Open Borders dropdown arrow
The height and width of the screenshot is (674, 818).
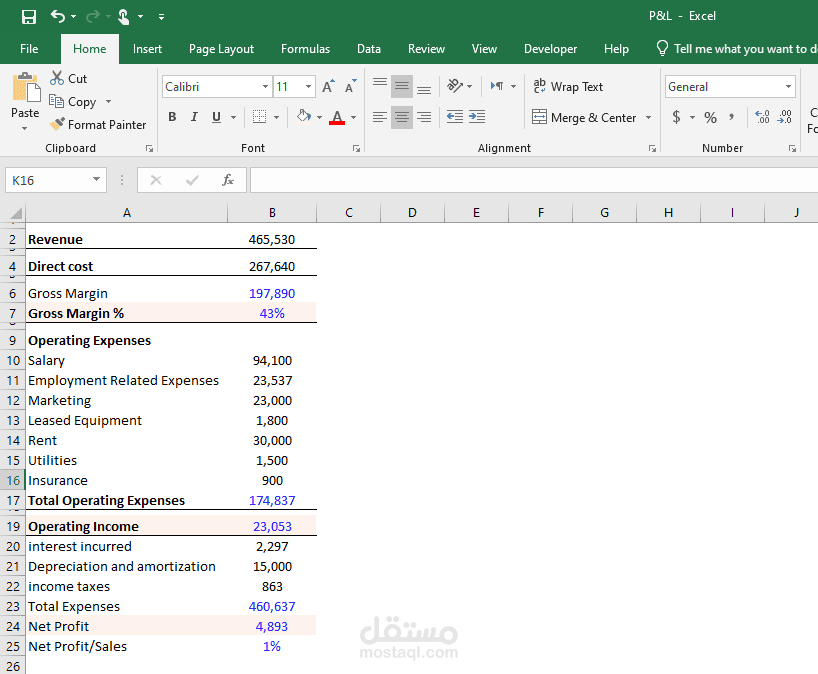(x=276, y=117)
